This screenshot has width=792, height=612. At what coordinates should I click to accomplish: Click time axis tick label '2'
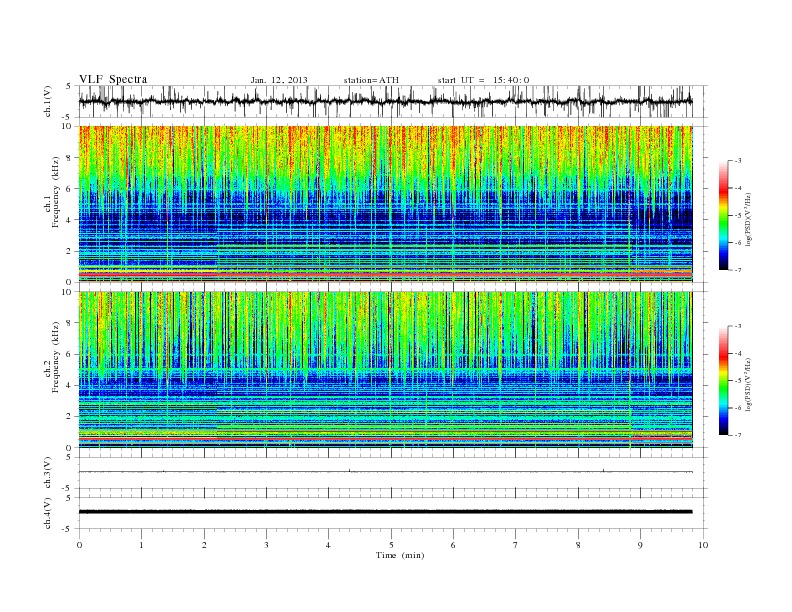(204, 545)
